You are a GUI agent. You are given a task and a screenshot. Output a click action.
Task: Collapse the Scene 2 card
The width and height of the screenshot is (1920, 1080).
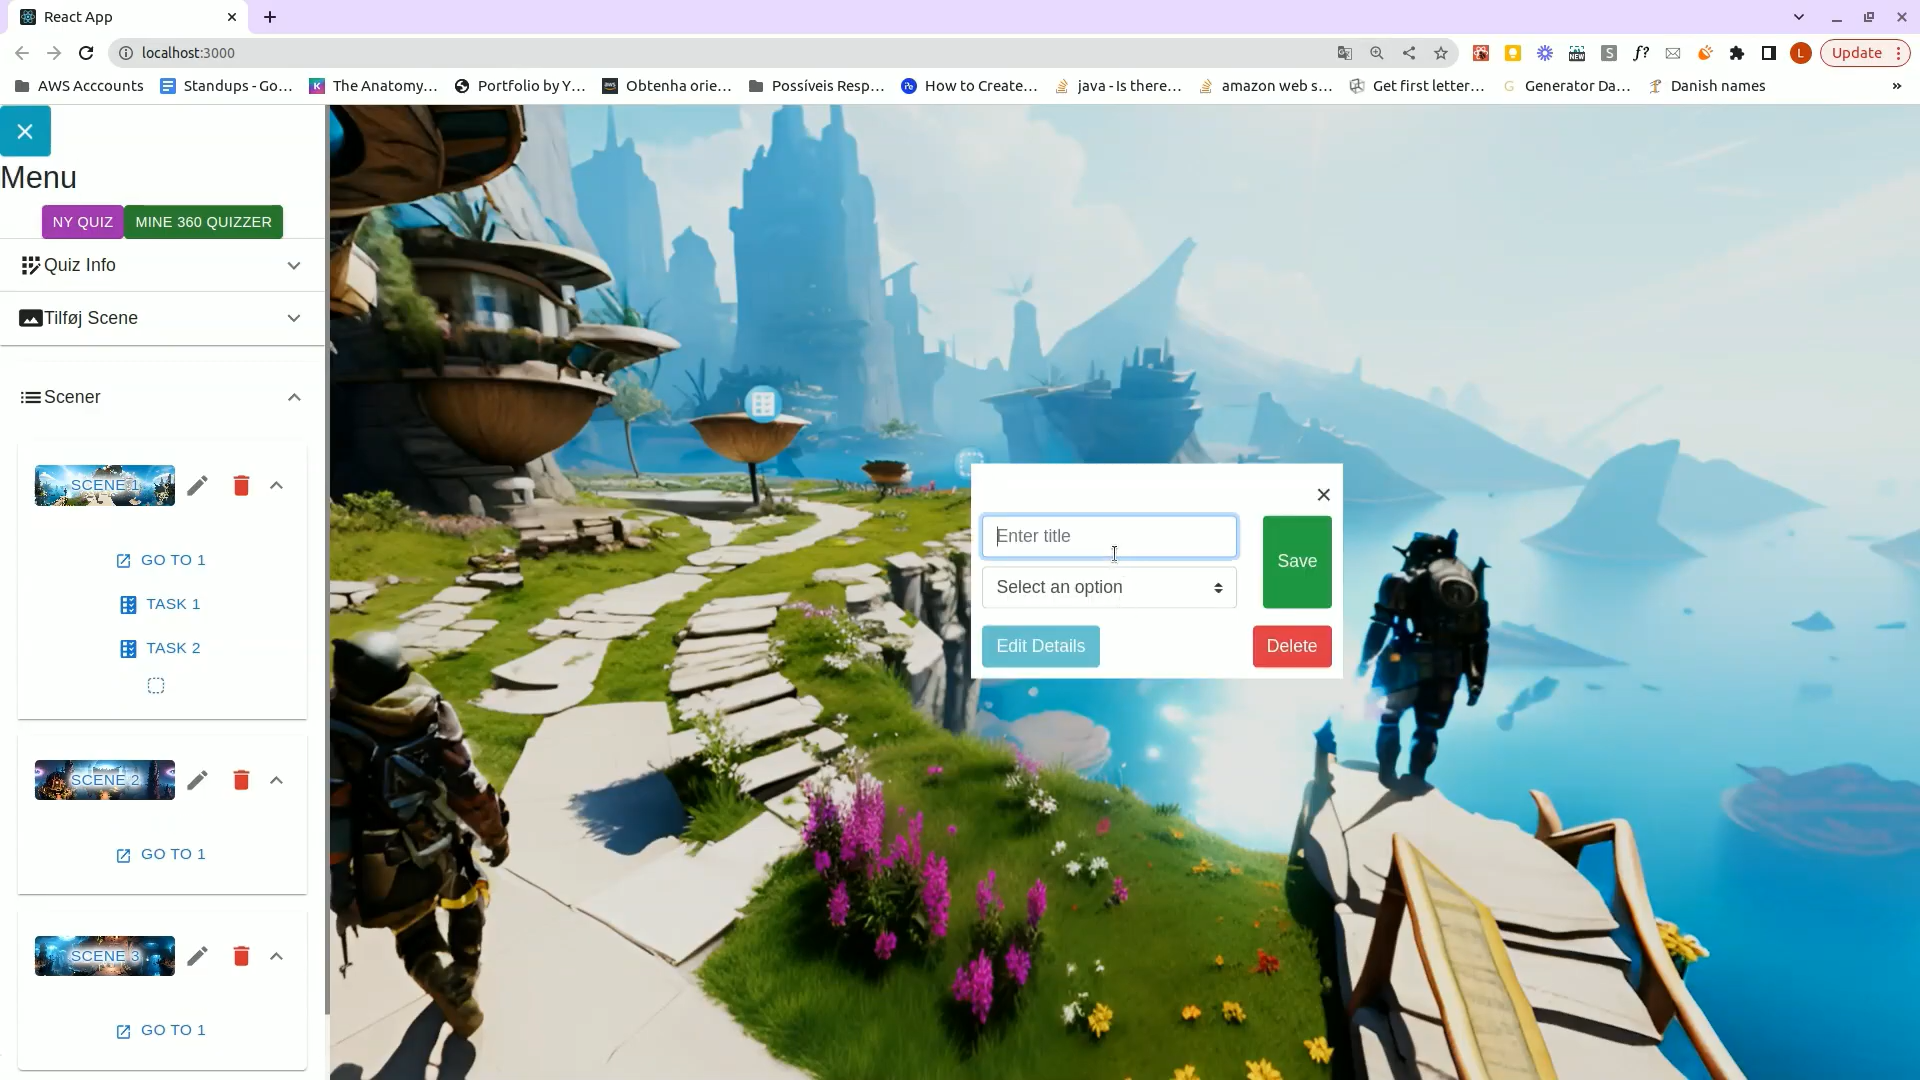click(x=277, y=780)
